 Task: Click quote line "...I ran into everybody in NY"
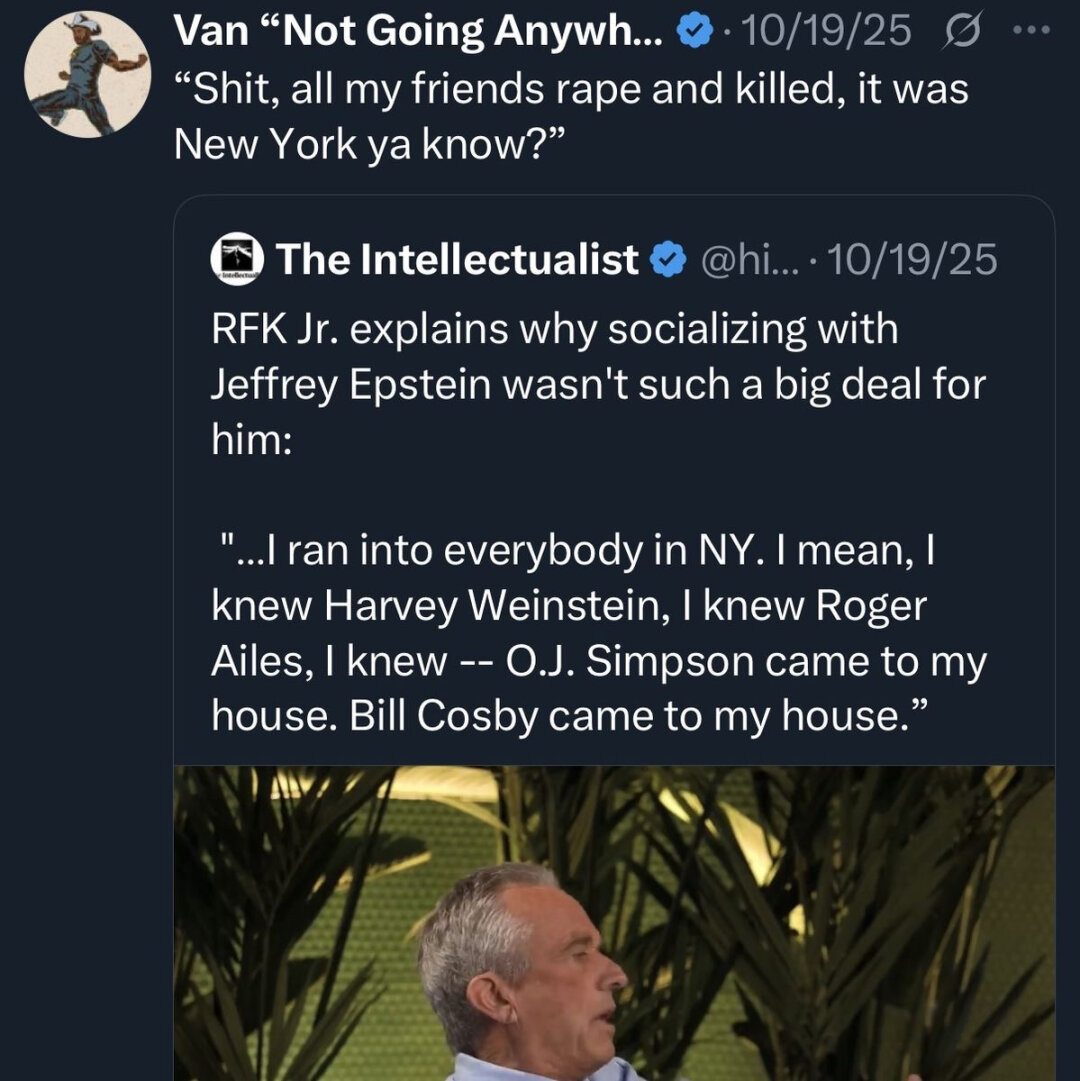coord(575,552)
